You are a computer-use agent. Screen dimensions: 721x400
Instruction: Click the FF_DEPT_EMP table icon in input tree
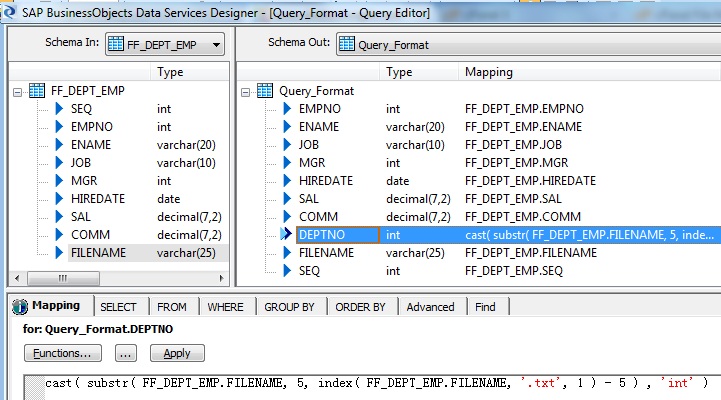(x=37, y=91)
